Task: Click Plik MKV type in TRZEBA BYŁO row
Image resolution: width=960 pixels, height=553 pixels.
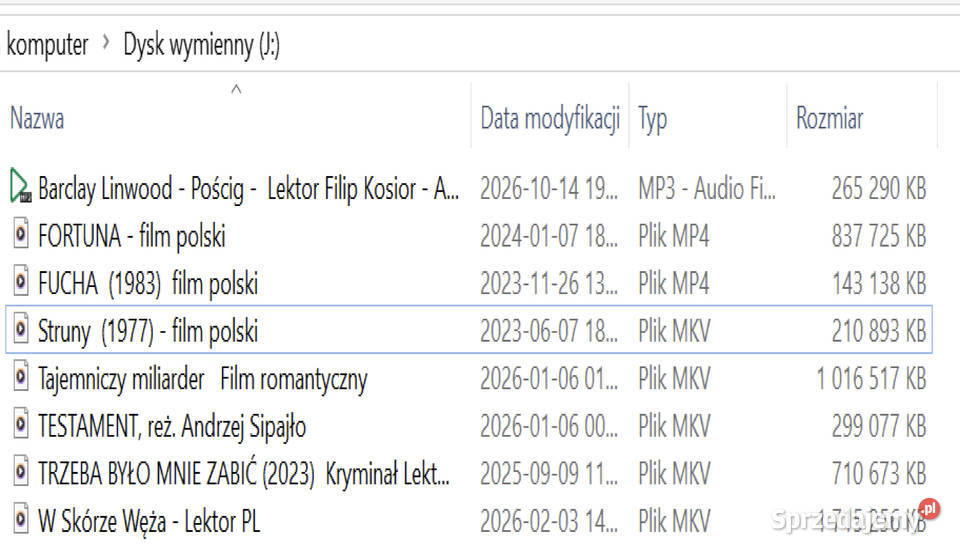Action: click(674, 474)
